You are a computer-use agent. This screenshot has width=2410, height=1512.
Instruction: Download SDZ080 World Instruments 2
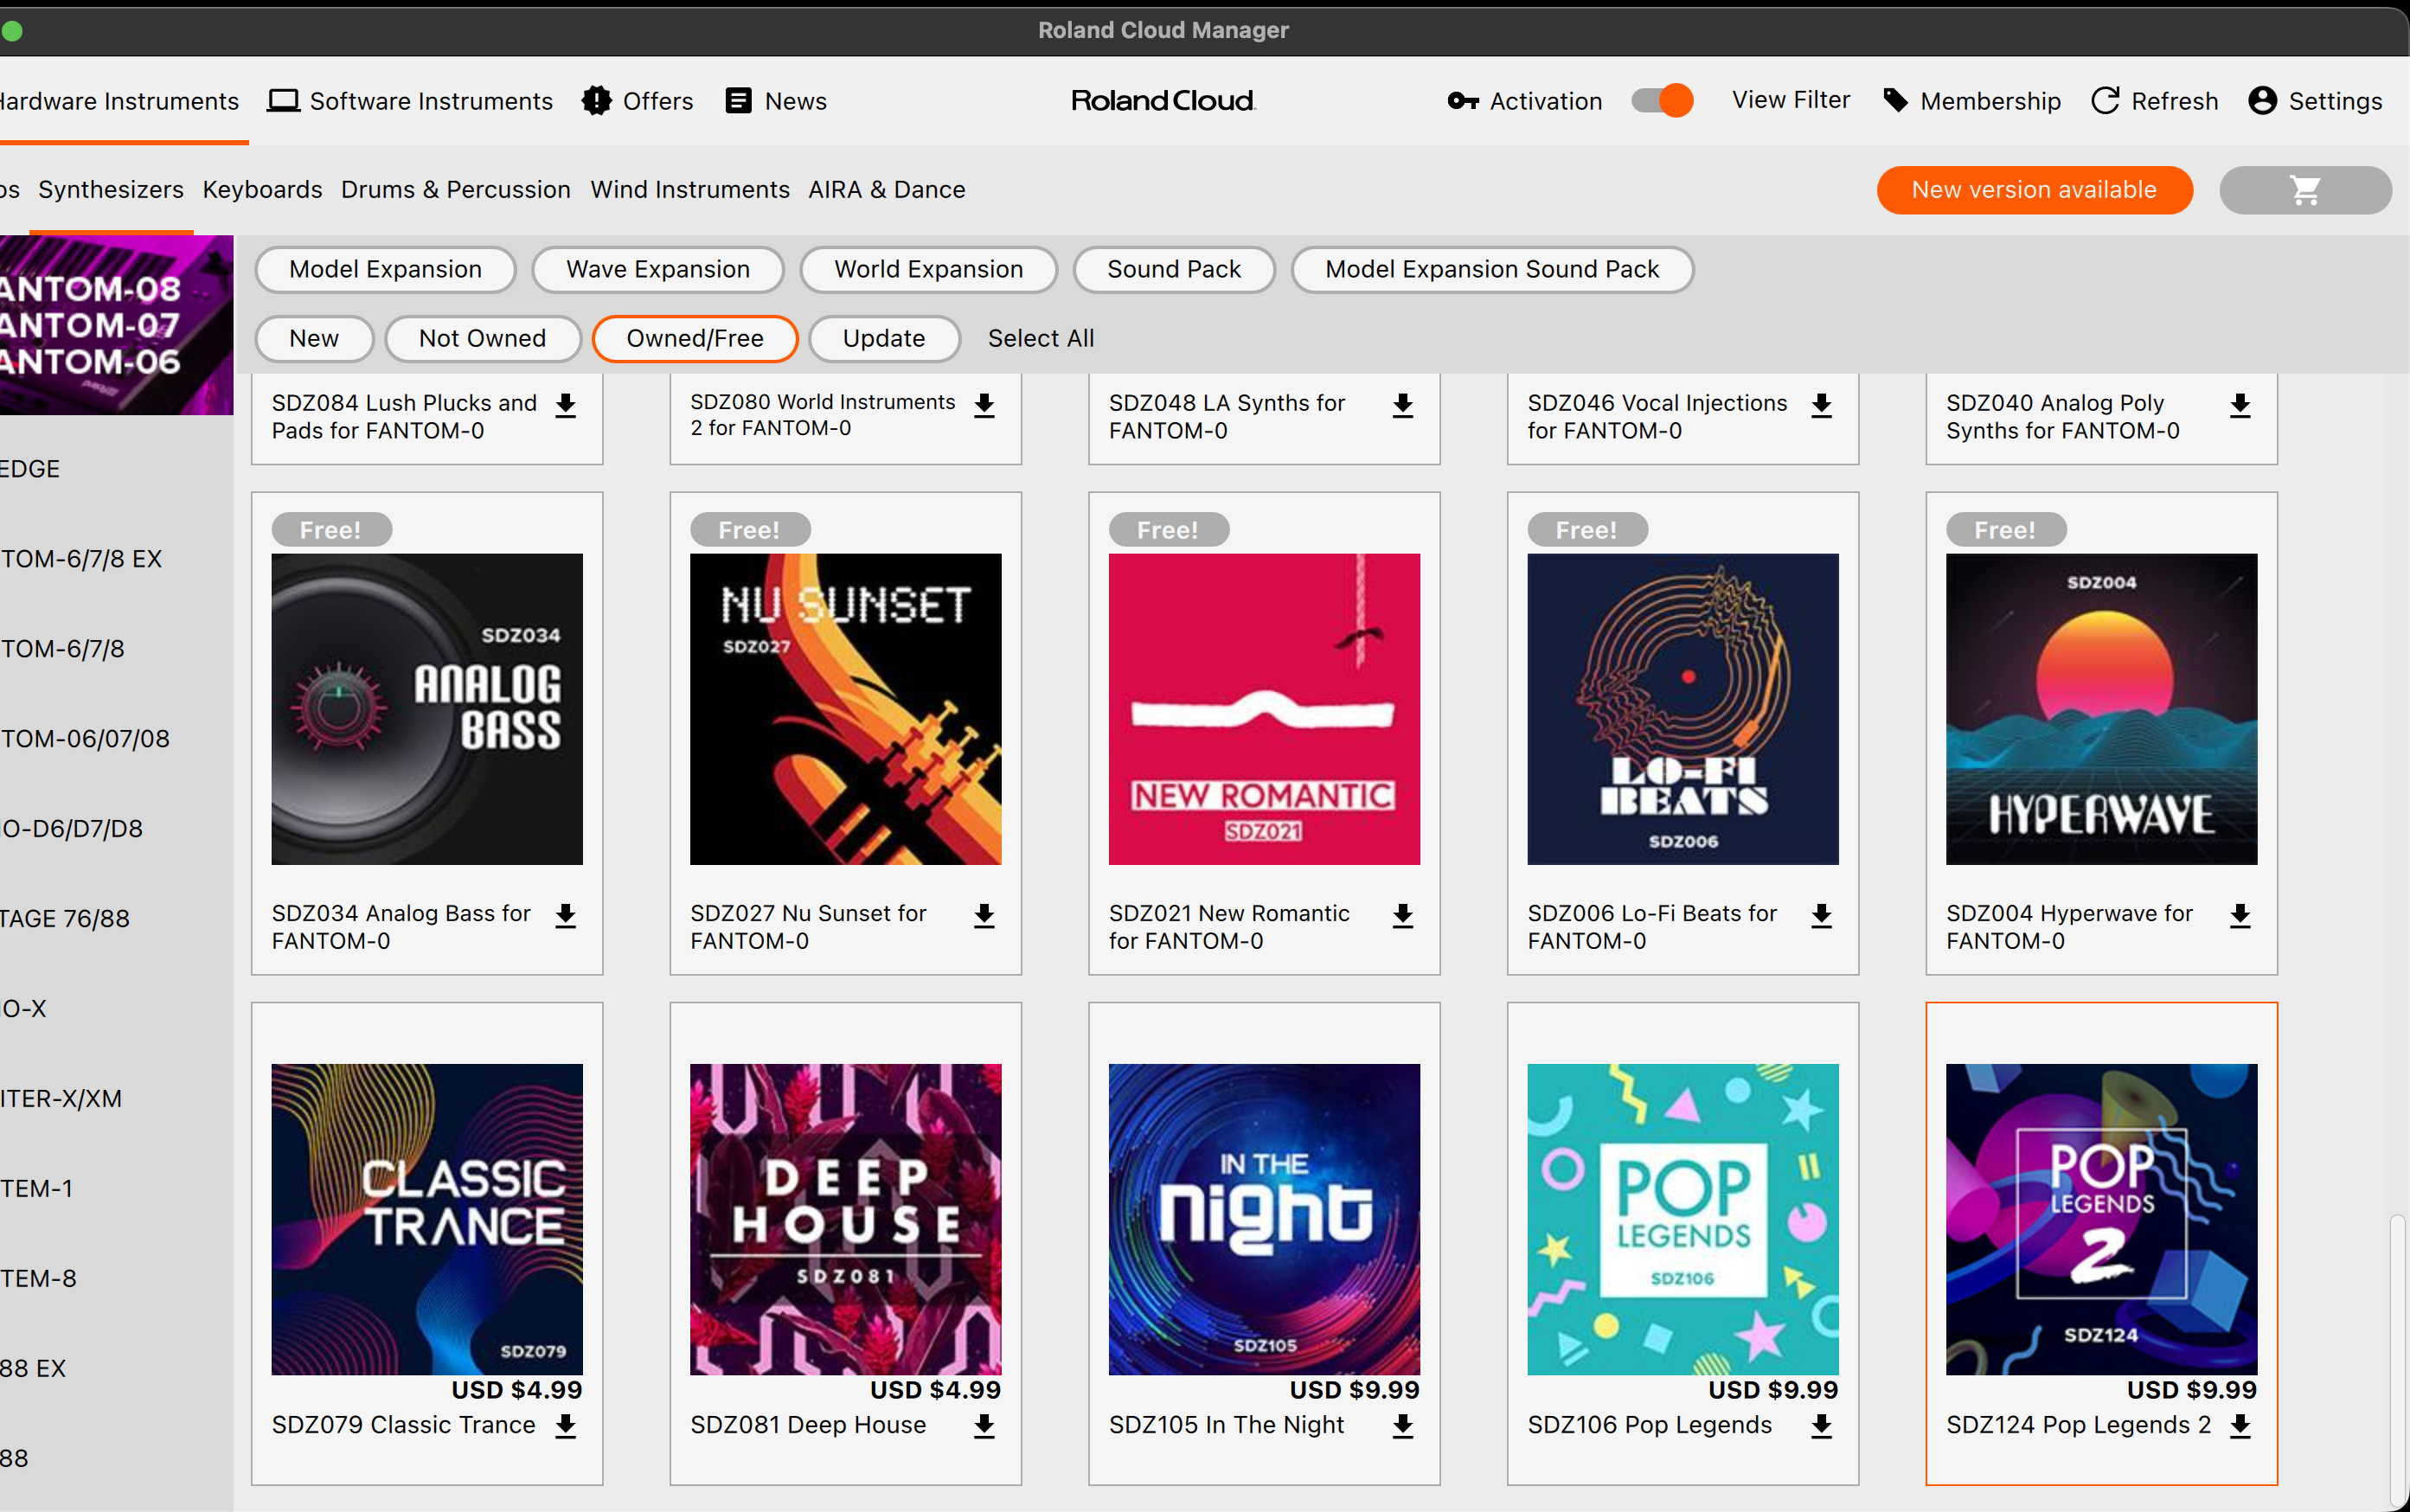(984, 406)
